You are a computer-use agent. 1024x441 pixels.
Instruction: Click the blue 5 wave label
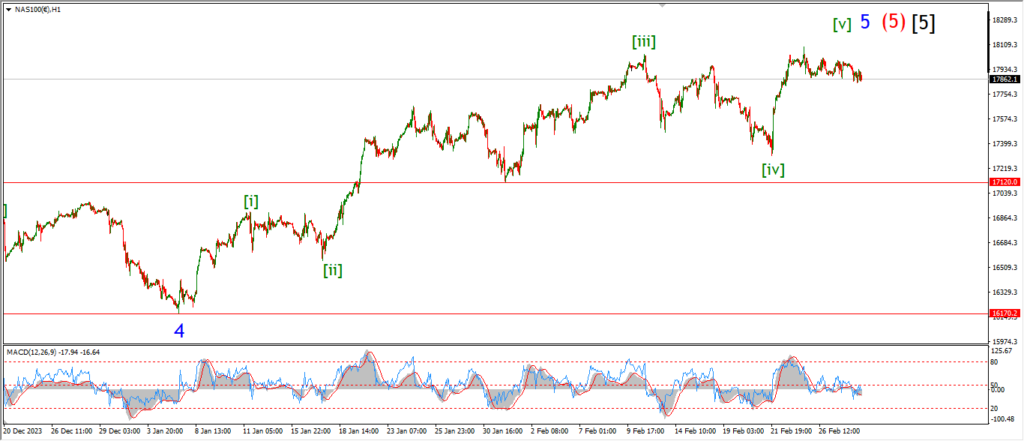tap(864, 22)
